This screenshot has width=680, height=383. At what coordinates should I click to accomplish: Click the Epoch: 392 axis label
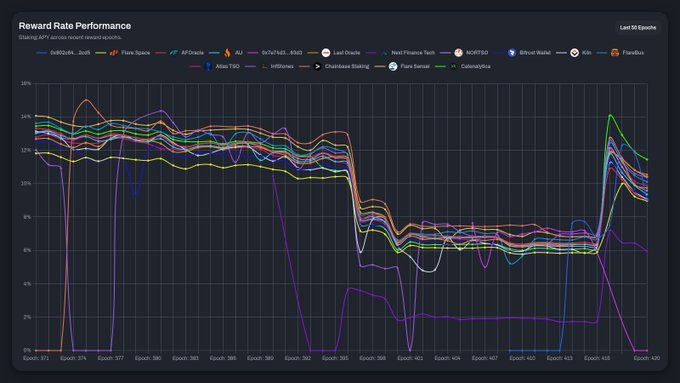298,358
